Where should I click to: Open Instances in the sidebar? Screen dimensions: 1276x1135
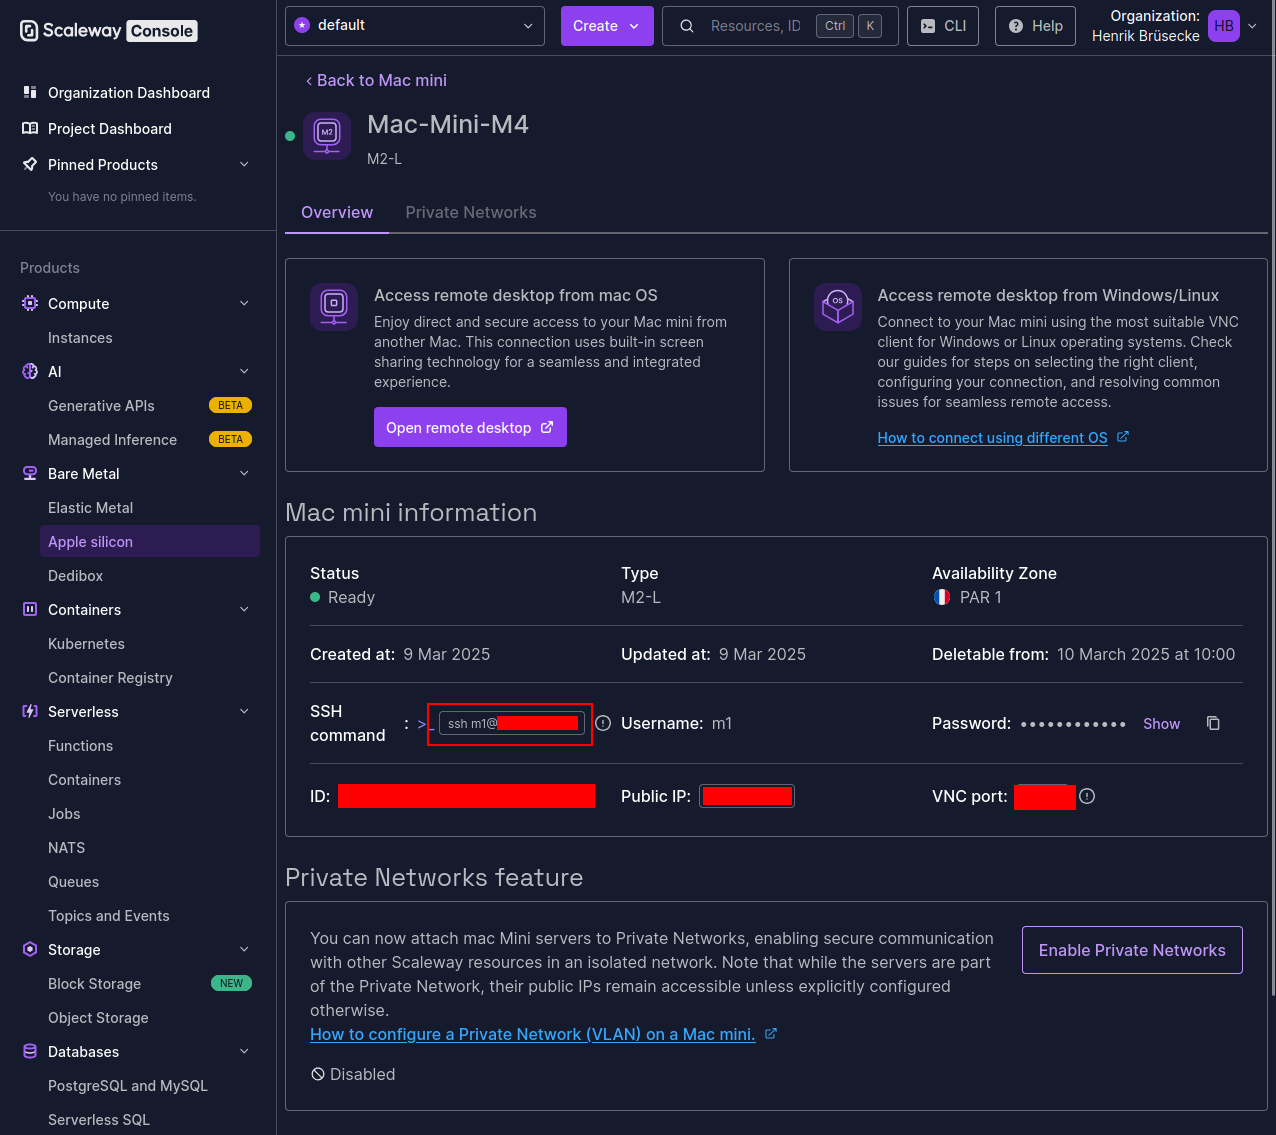[x=80, y=338]
